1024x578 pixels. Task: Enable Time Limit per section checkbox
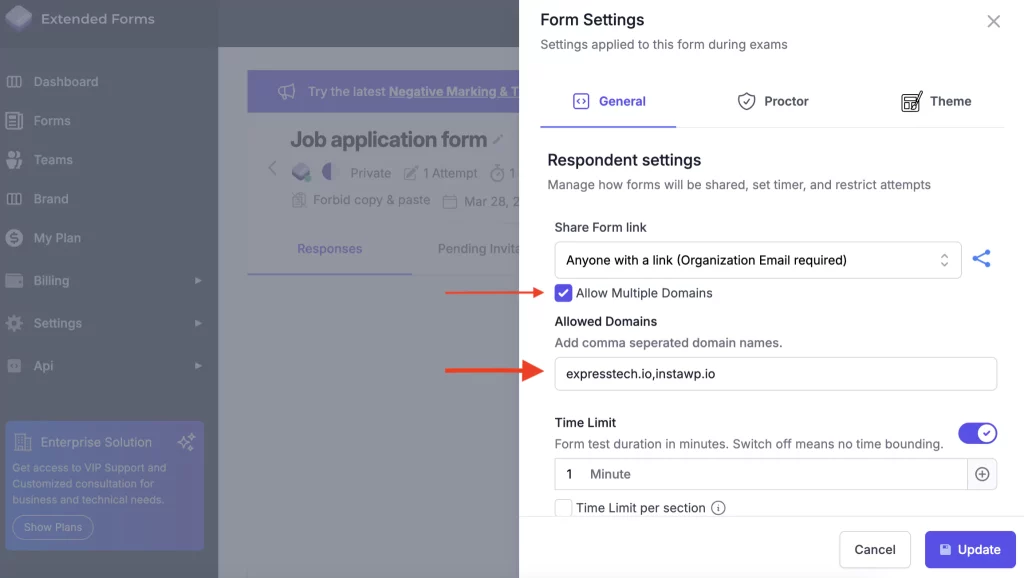(564, 508)
